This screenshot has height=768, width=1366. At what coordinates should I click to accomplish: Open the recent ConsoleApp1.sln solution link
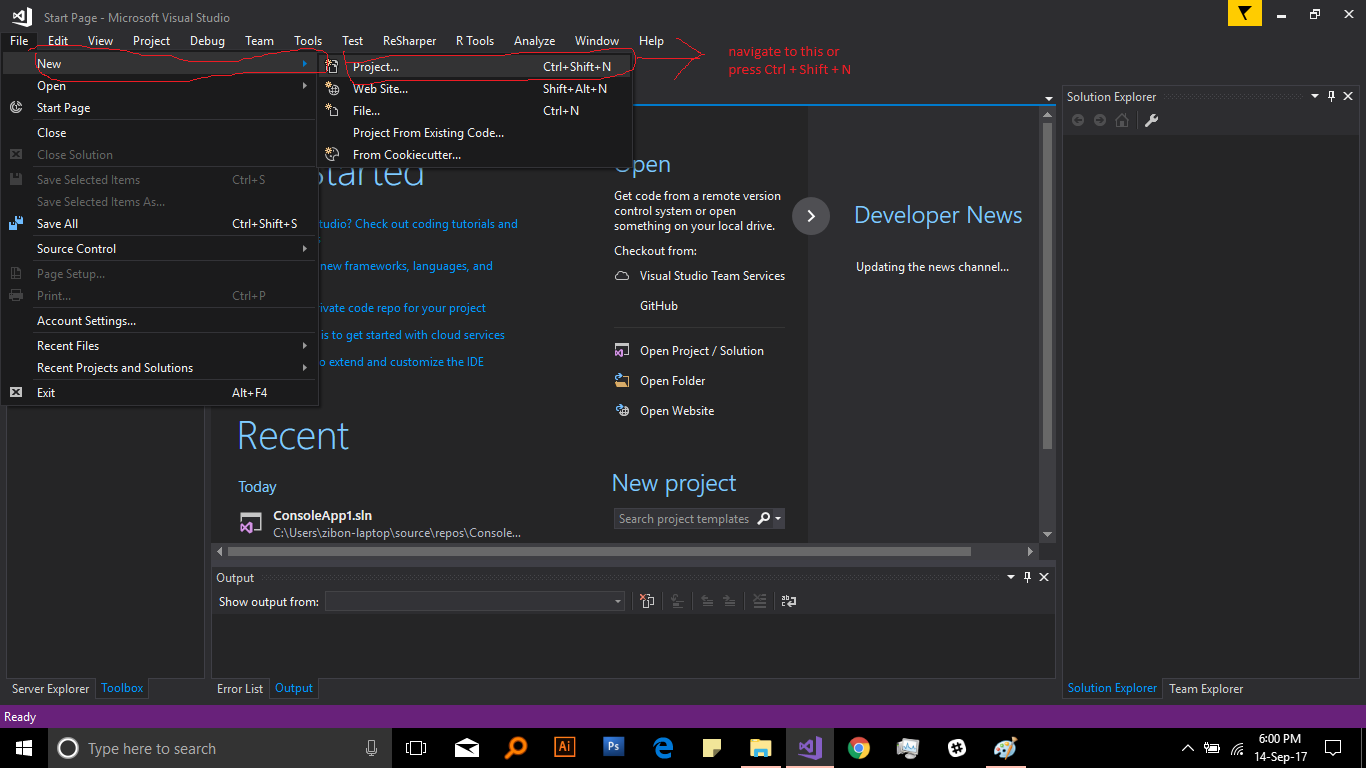click(322, 516)
